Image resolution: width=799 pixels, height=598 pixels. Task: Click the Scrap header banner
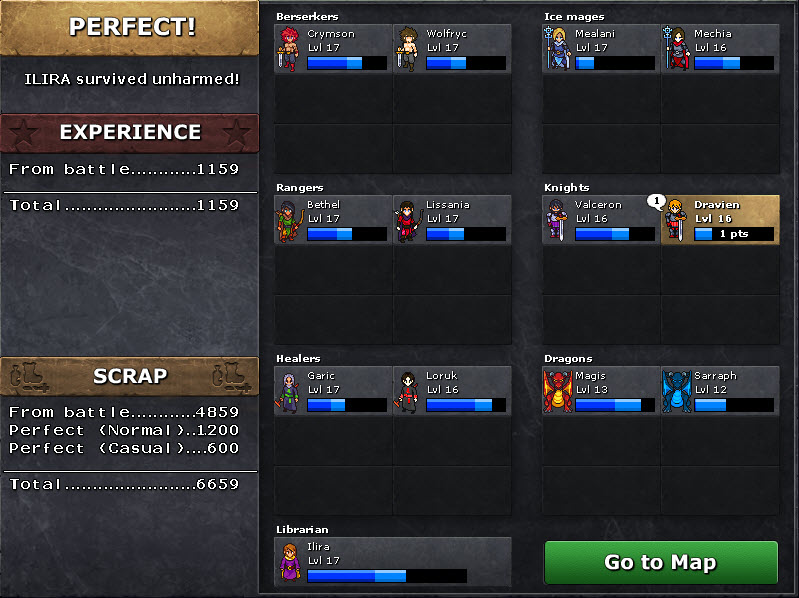[x=129, y=376]
